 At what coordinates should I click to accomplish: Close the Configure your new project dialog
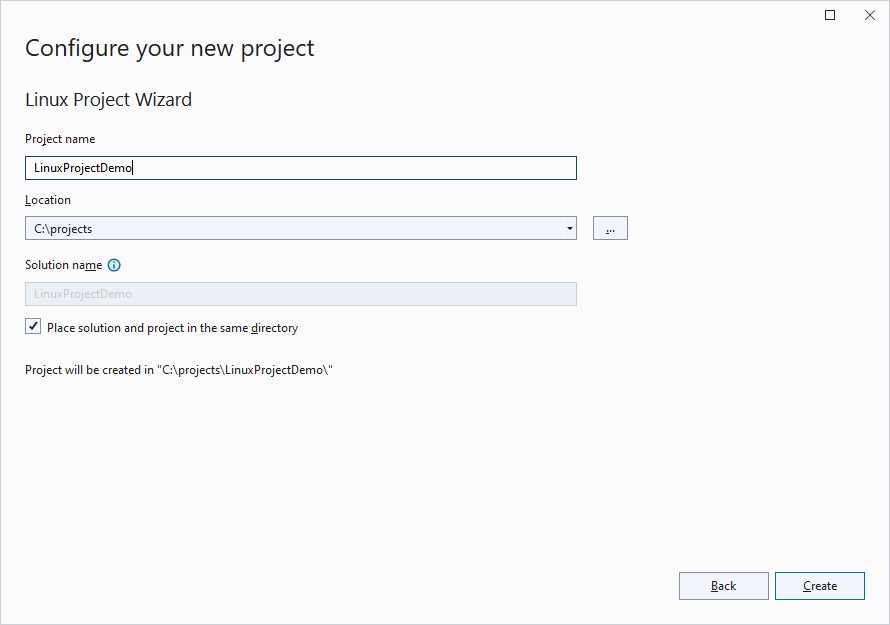pos(869,15)
